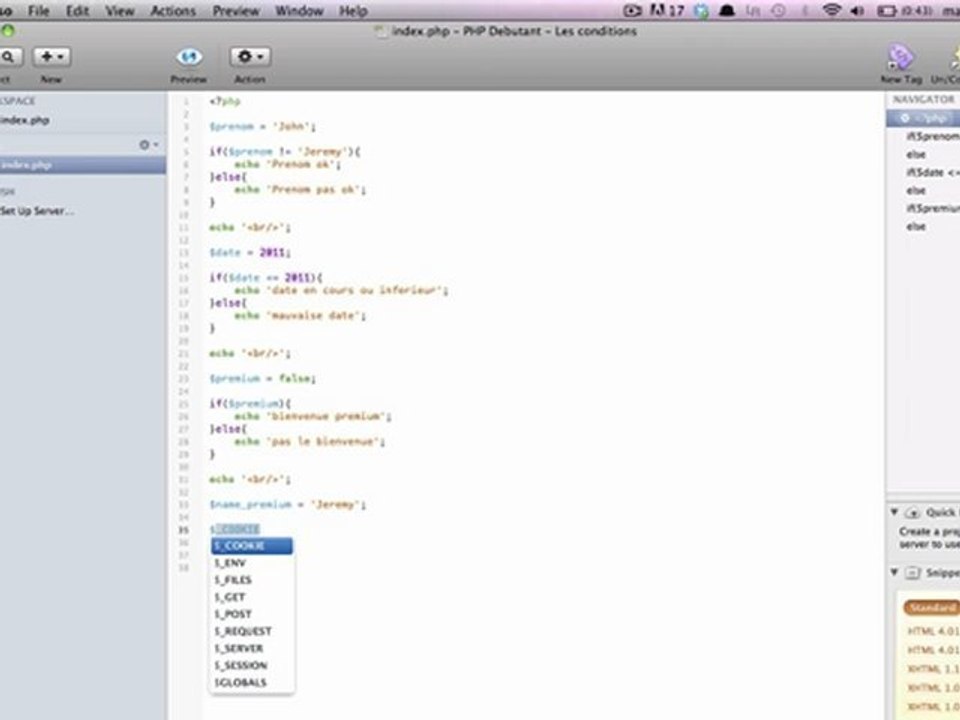Screen dimensions: 960x720
Task: Open the Preview eye icon in toolbar
Action: pos(189,57)
